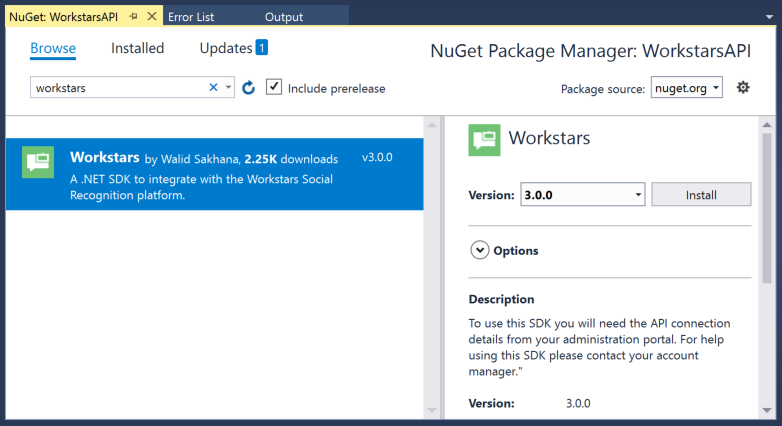Switch to the Browse tab
782x426 pixels.
point(53,48)
